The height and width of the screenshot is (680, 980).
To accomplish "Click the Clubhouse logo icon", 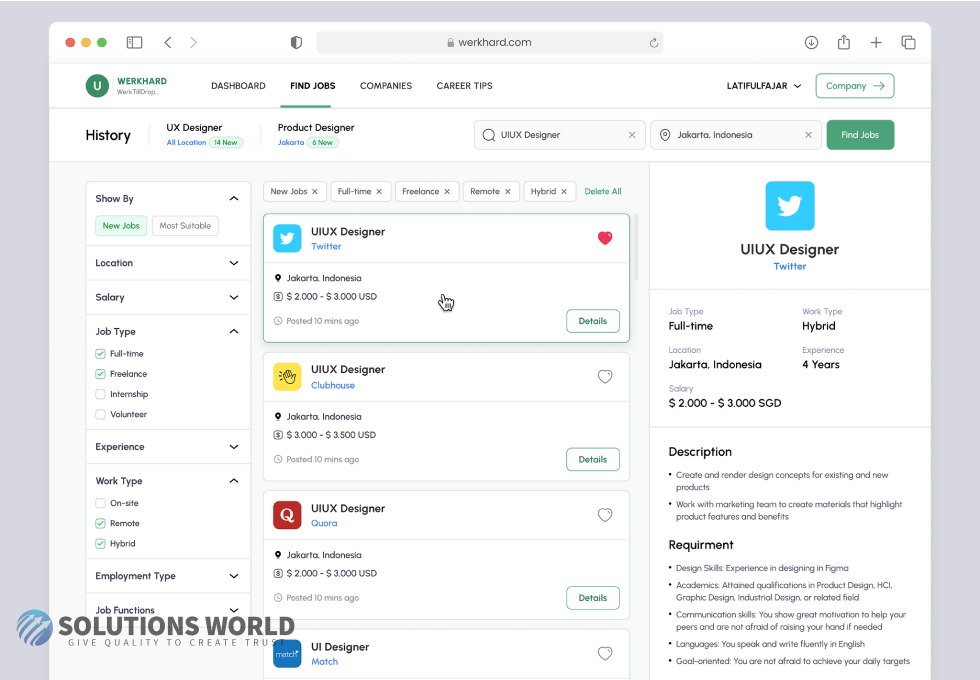I will click(x=287, y=377).
